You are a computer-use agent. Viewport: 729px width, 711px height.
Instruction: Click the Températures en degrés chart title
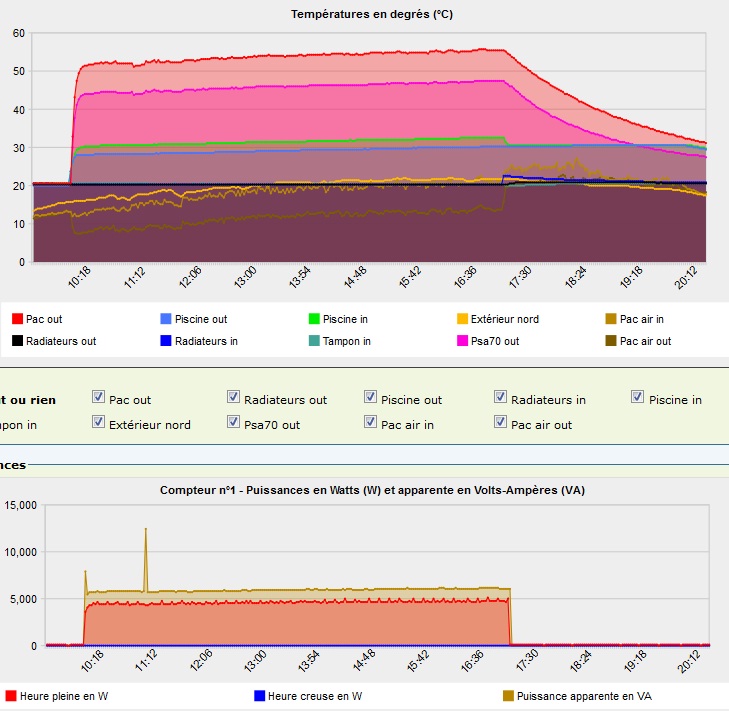click(372, 14)
